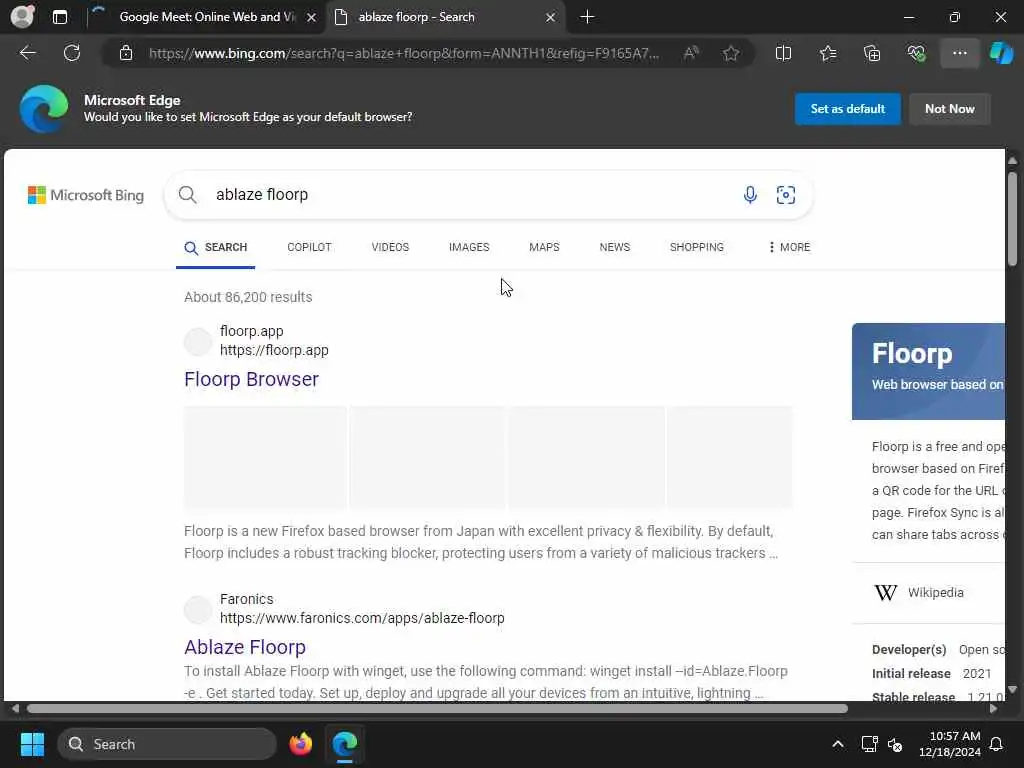Open the Settings and more ellipsis menu
This screenshot has width=1024, height=768.
point(959,53)
